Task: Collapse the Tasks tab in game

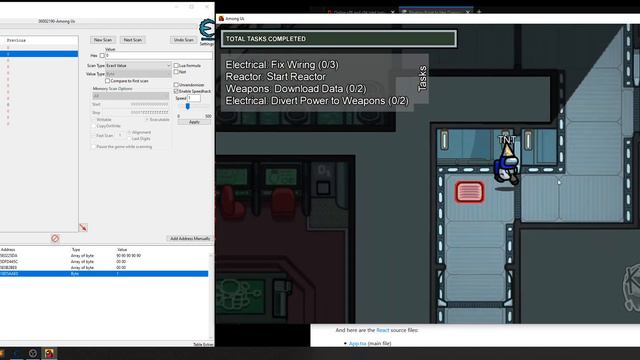Action: [421, 78]
